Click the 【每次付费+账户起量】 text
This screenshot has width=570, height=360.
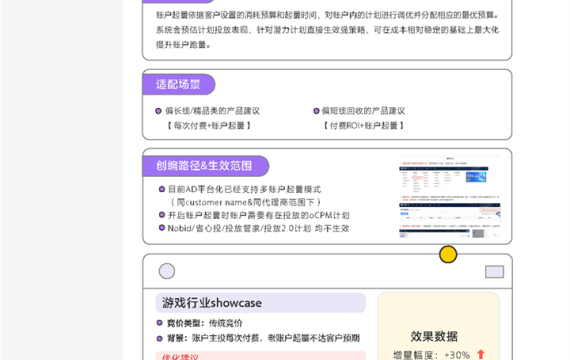(x=209, y=126)
